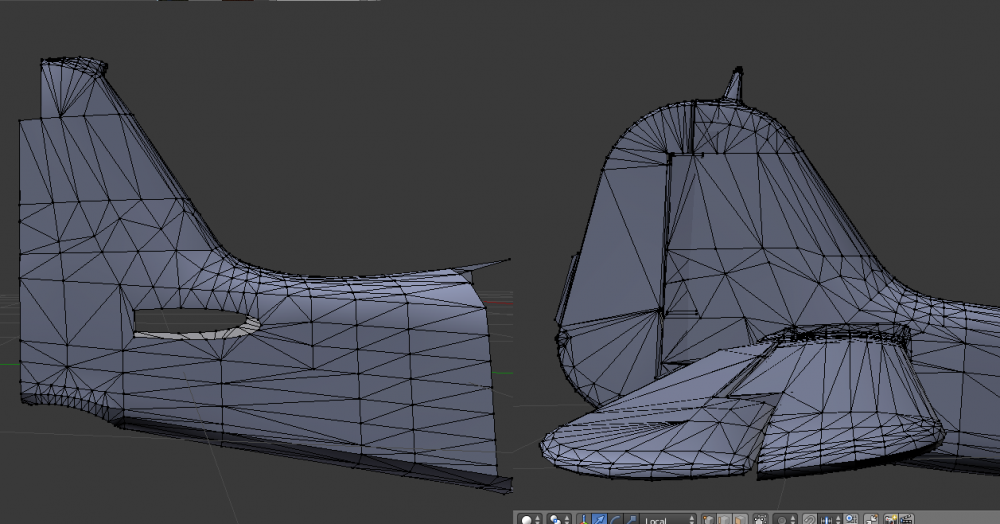Click the oval slot opening in left fuselage
The image size is (1000, 524).
coord(190,320)
